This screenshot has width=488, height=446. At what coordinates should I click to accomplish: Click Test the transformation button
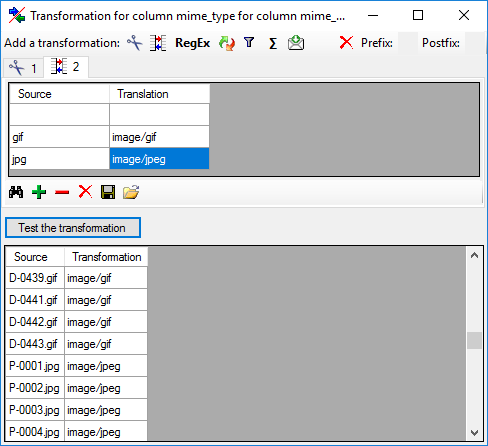[73, 228]
